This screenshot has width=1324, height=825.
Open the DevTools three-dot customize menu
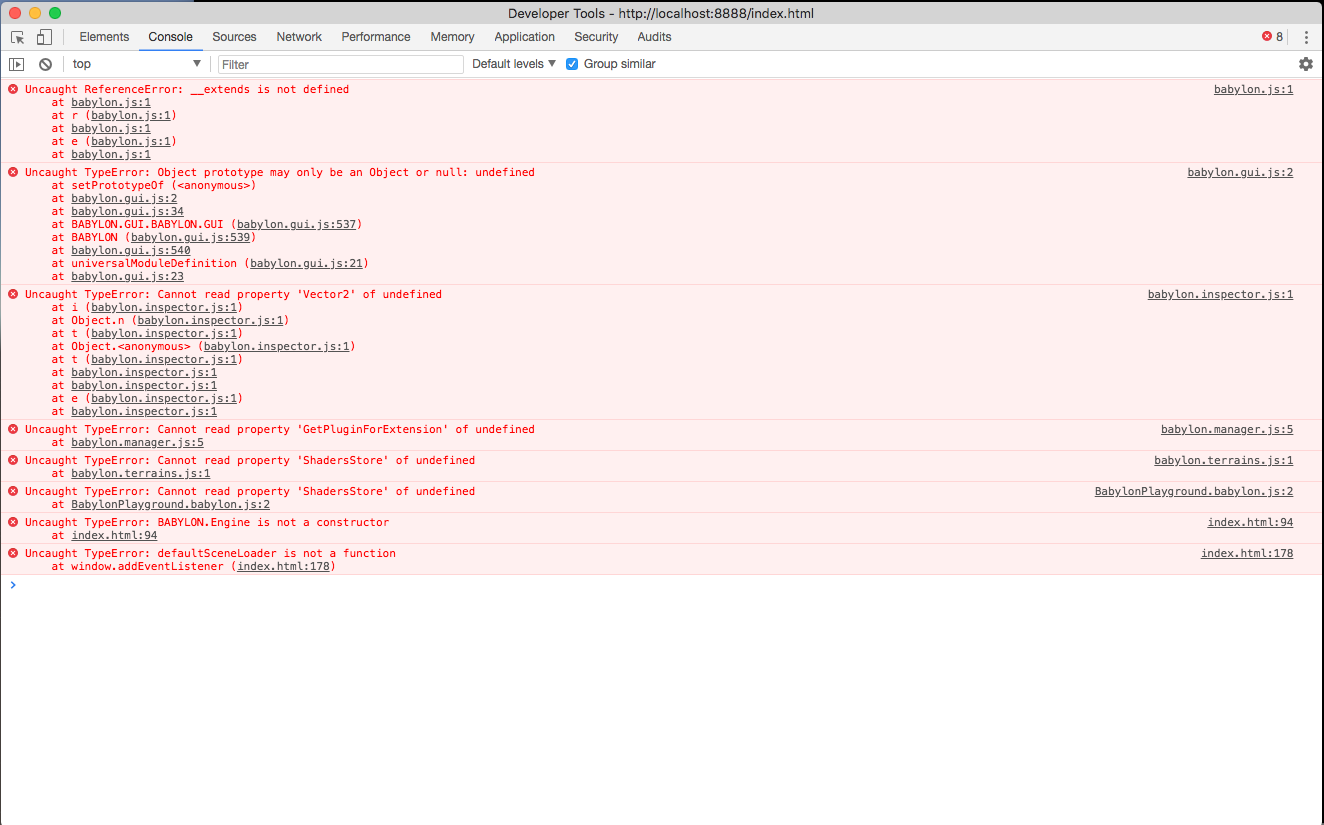[x=1306, y=37]
